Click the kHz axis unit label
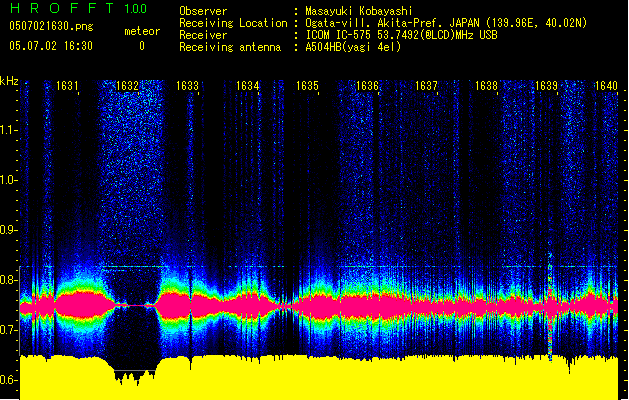This screenshot has width=629, height=400. coord(9,81)
